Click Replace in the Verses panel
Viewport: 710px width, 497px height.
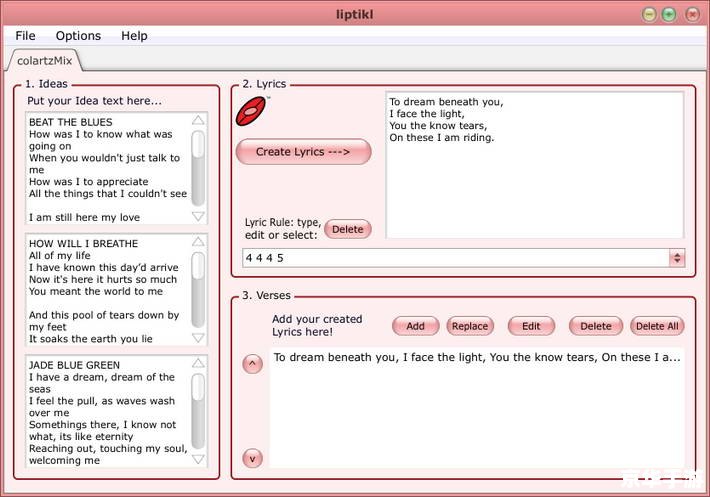(x=469, y=326)
